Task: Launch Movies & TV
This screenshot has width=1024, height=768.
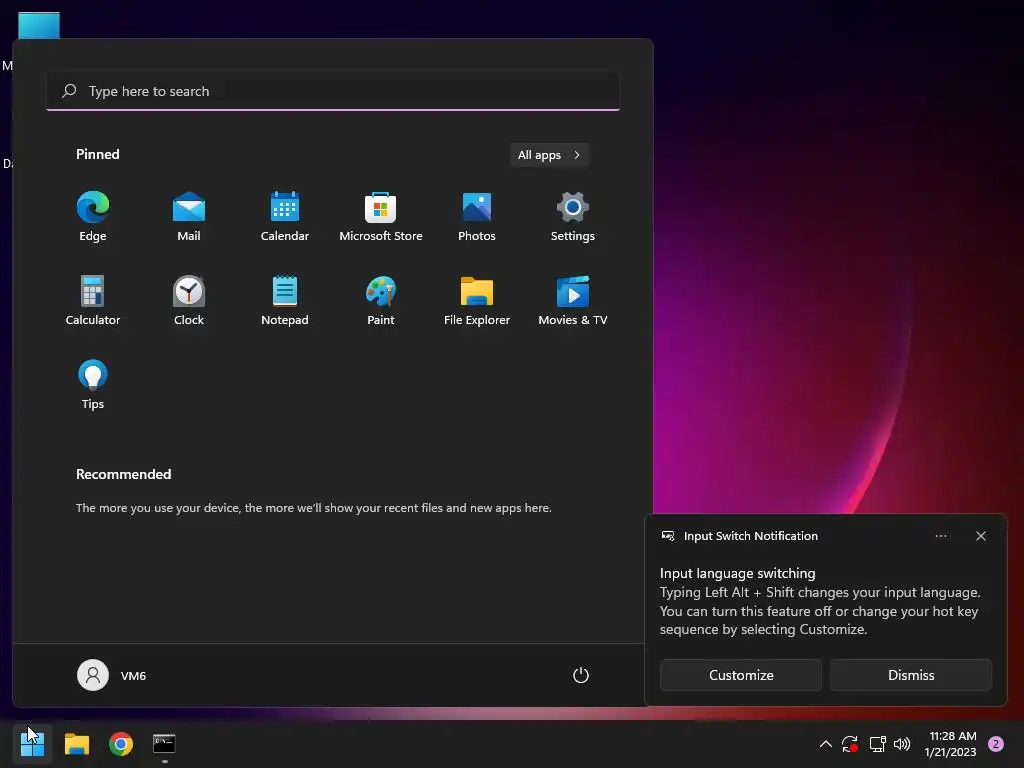Action: 573,300
